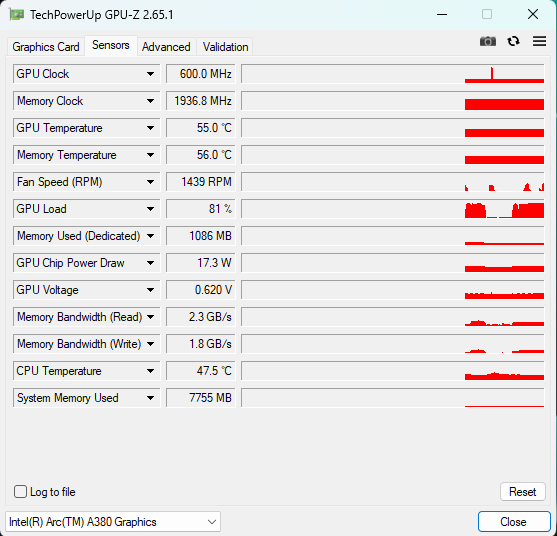The image size is (557, 536).
Task: Click the Reset button
Action: (523, 492)
